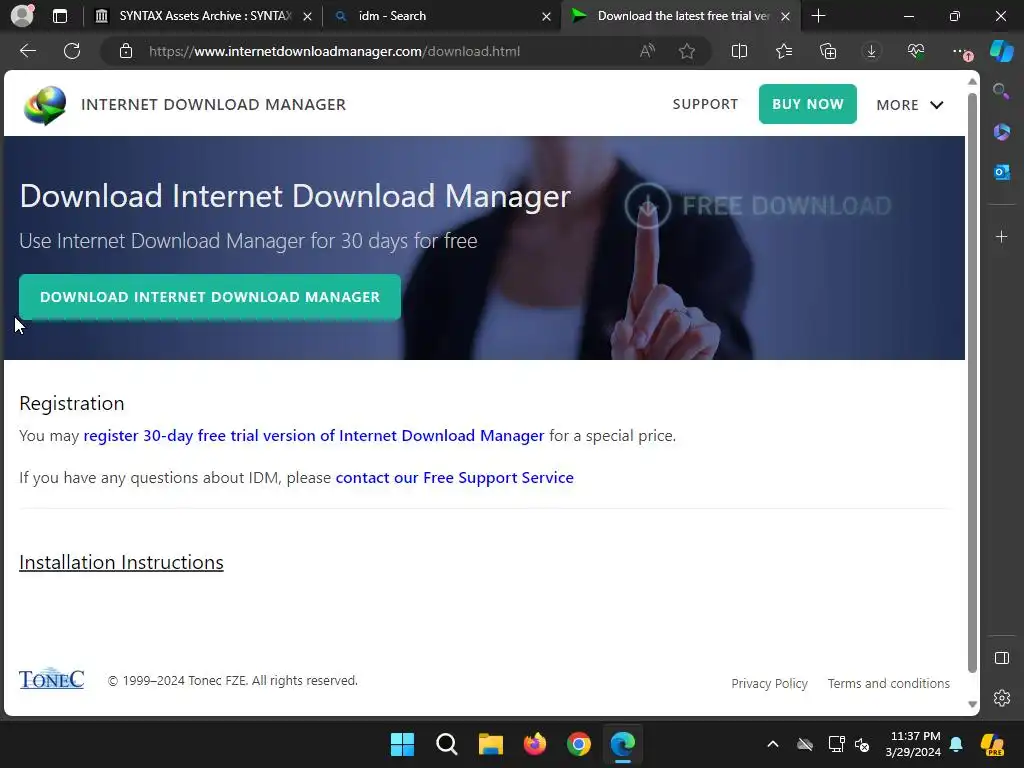
Task: Click the IDM globe logo
Action: pyautogui.click(x=45, y=104)
